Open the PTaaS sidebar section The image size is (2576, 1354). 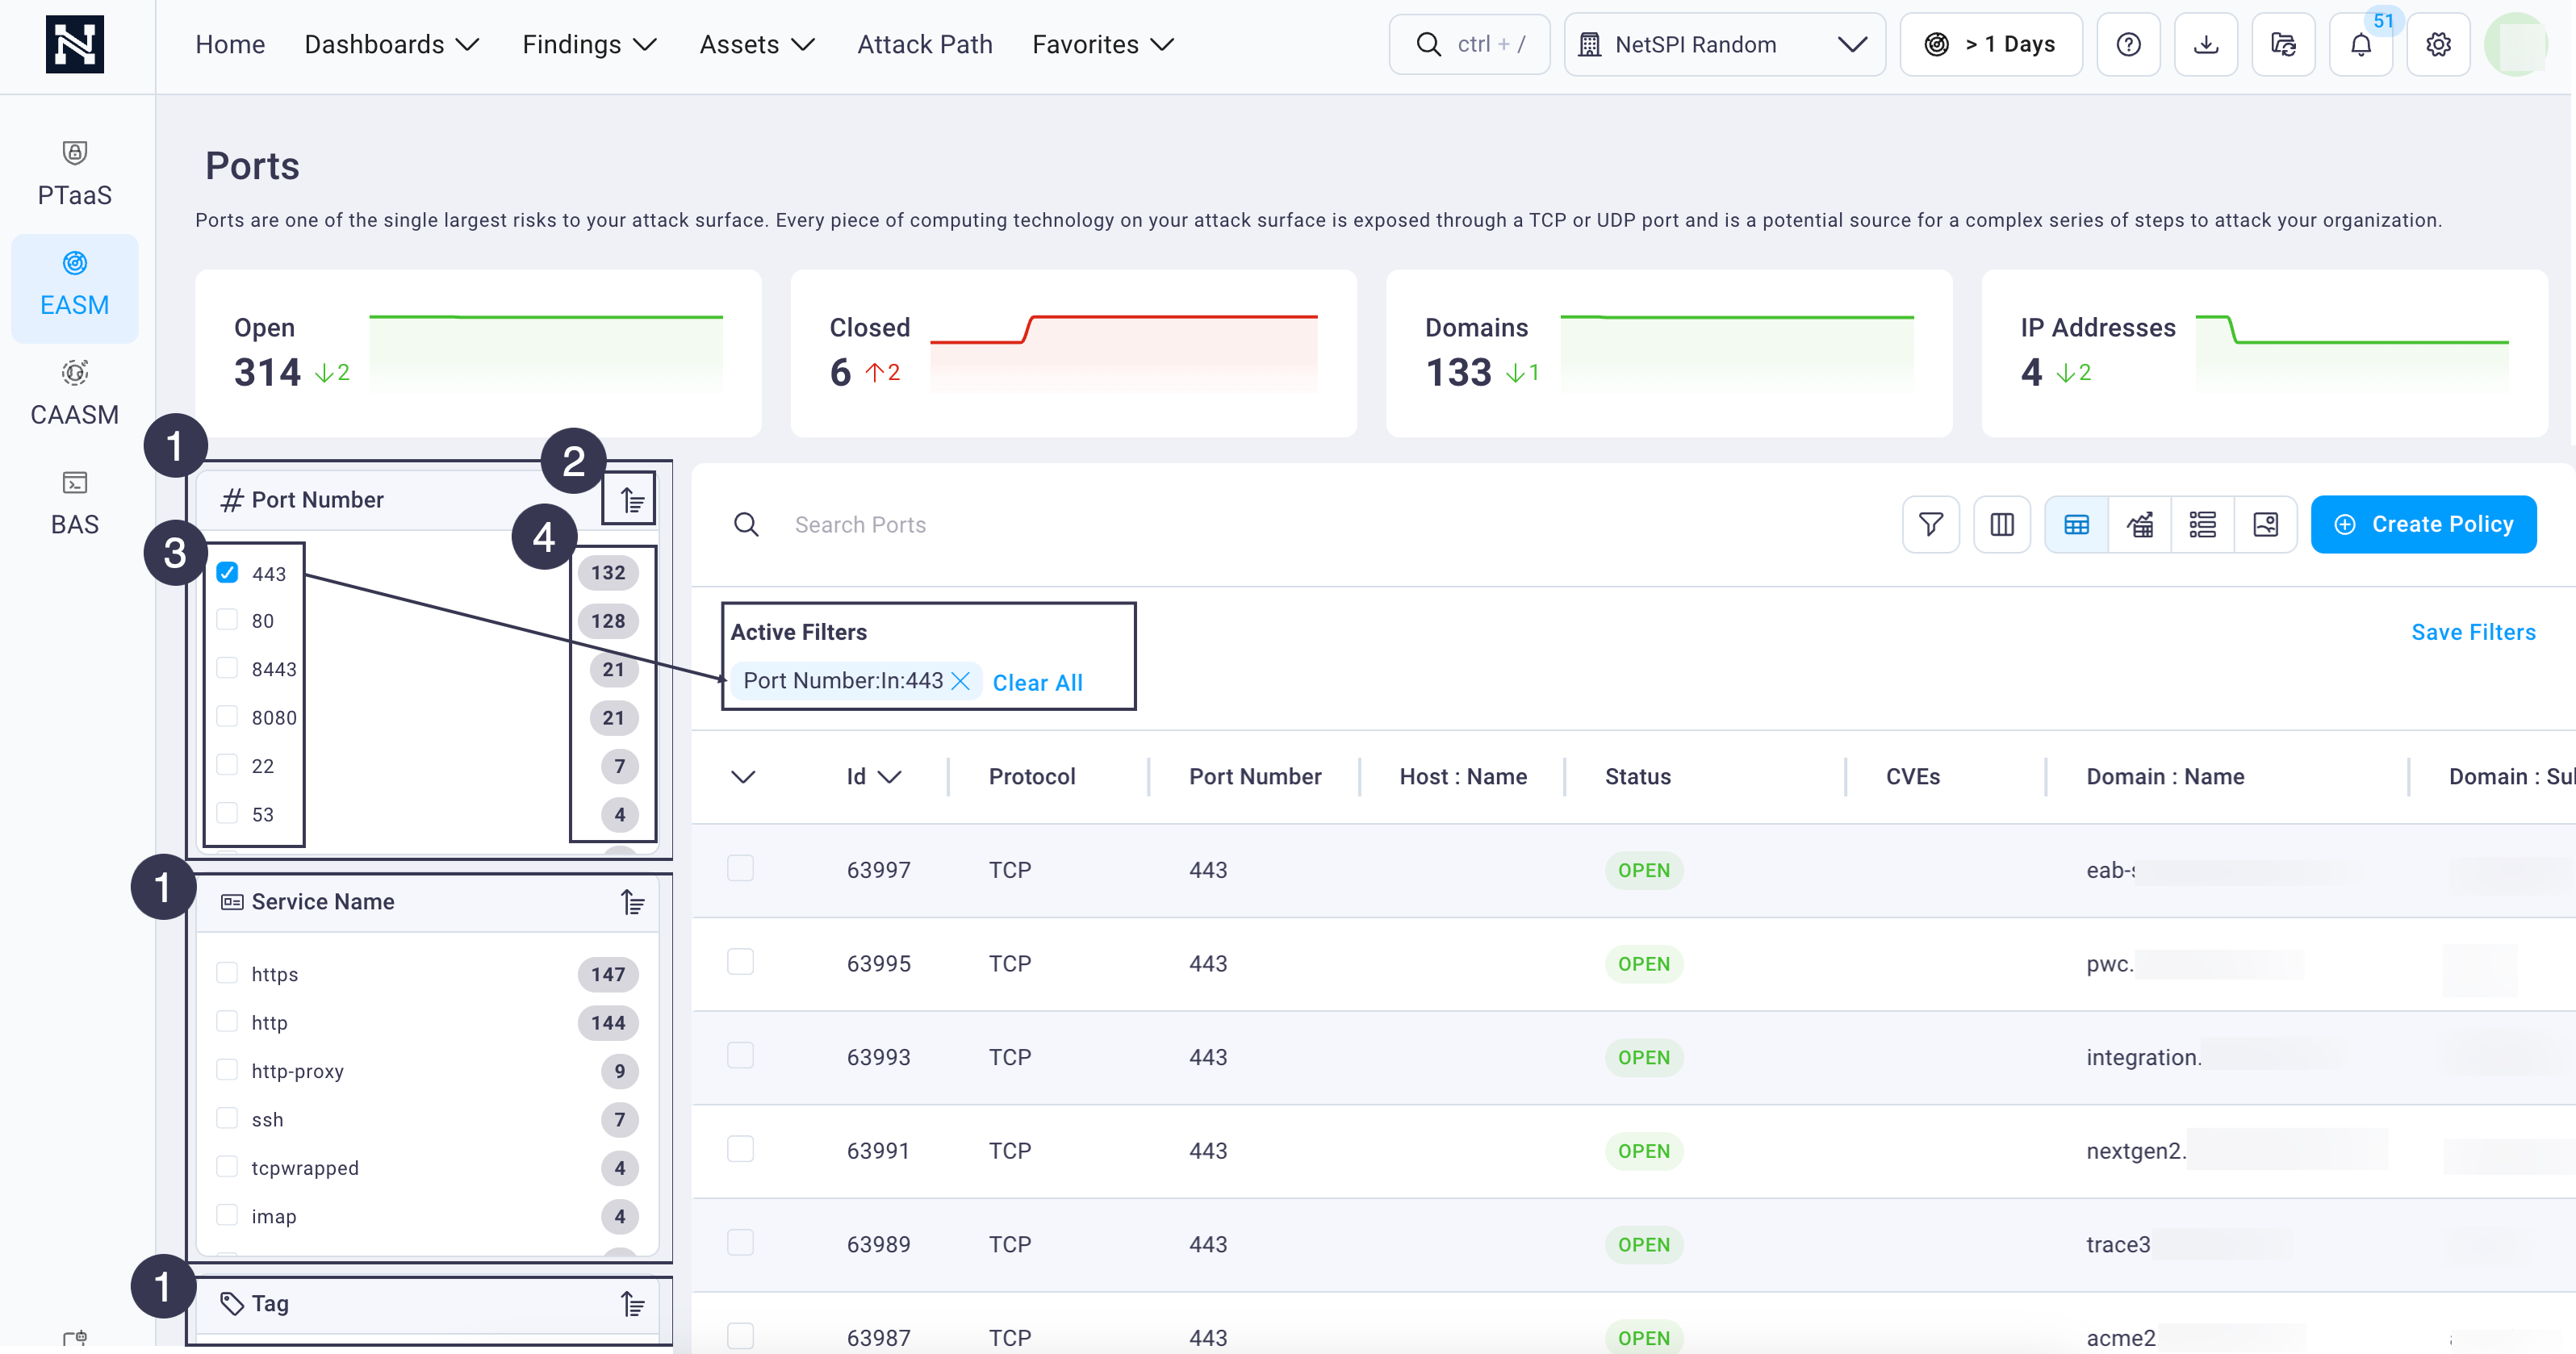[x=75, y=175]
